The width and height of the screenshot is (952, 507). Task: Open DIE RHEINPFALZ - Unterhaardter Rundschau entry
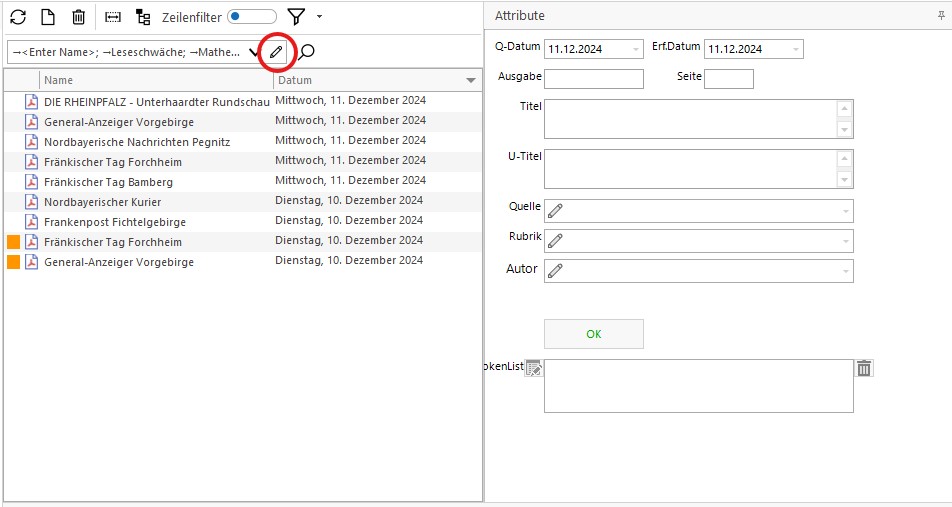(x=156, y=101)
